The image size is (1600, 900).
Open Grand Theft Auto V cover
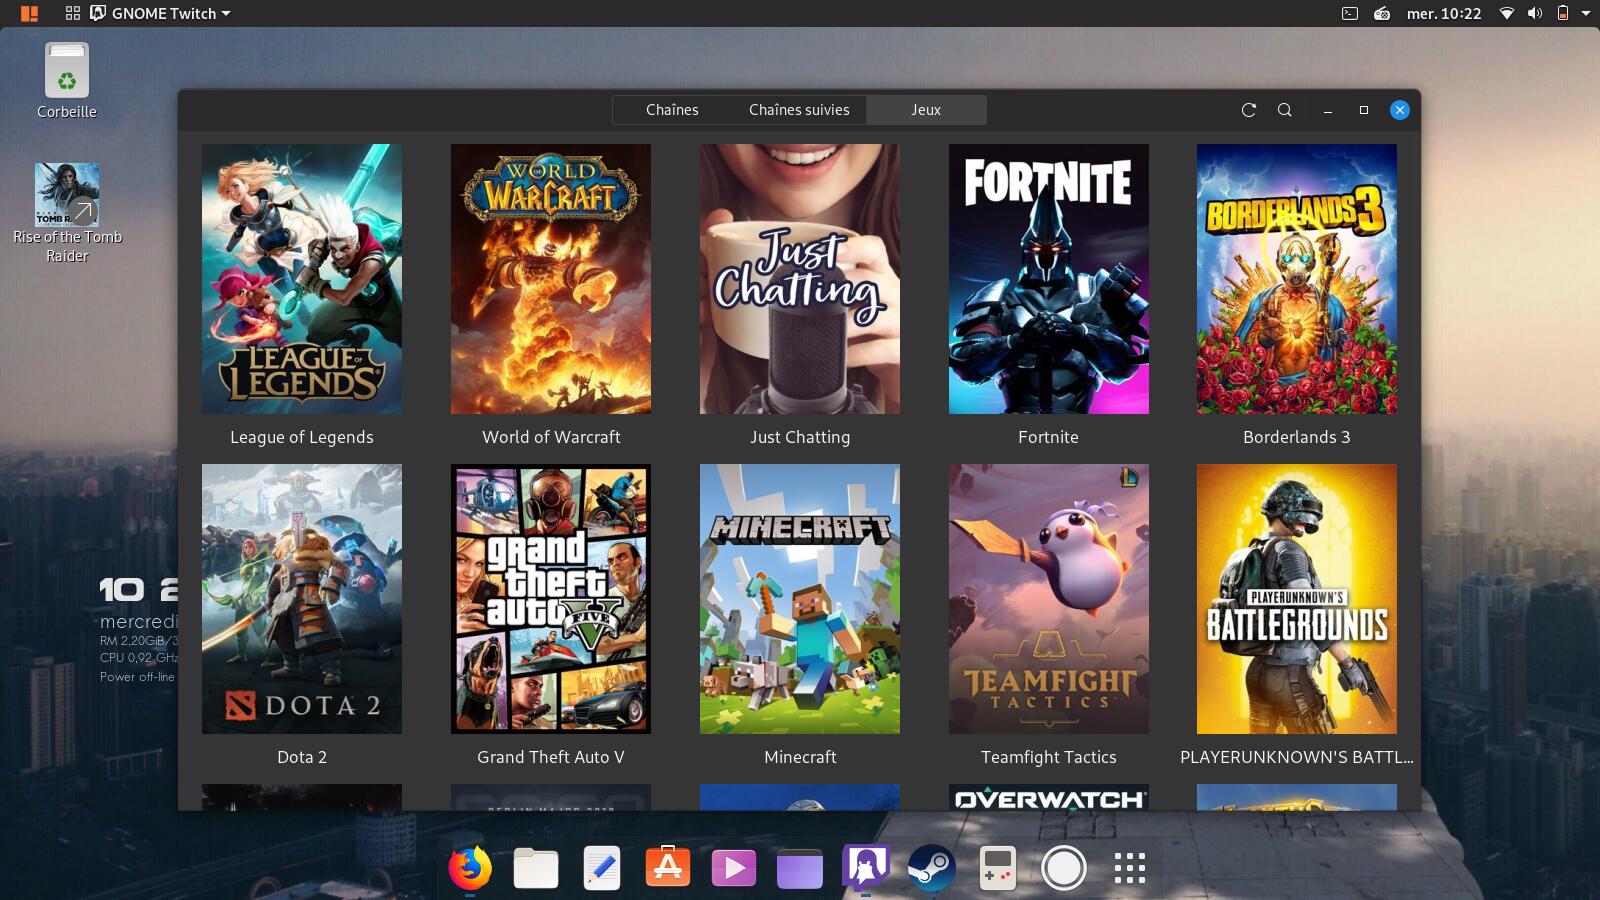[x=551, y=599]
